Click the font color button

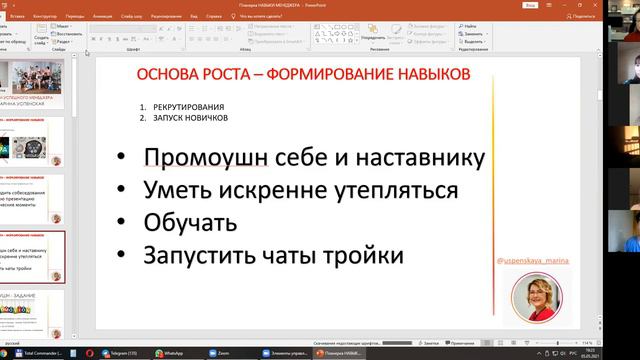(x=174, y=39)
